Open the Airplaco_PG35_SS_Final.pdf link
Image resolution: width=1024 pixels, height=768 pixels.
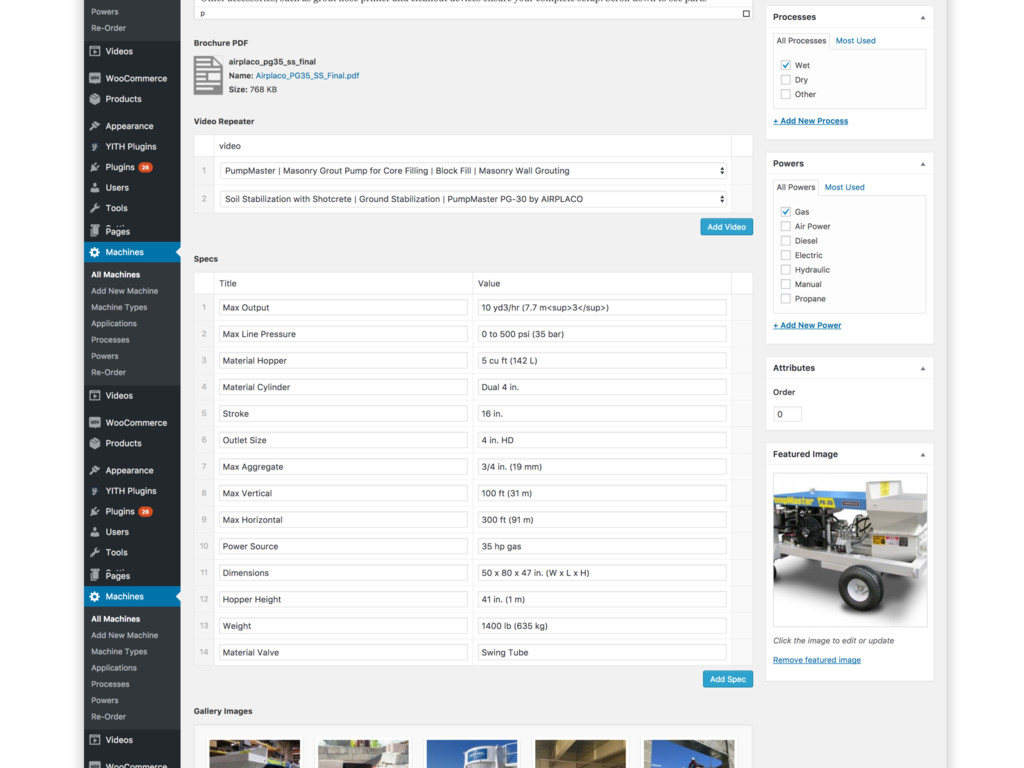point(307,76)
